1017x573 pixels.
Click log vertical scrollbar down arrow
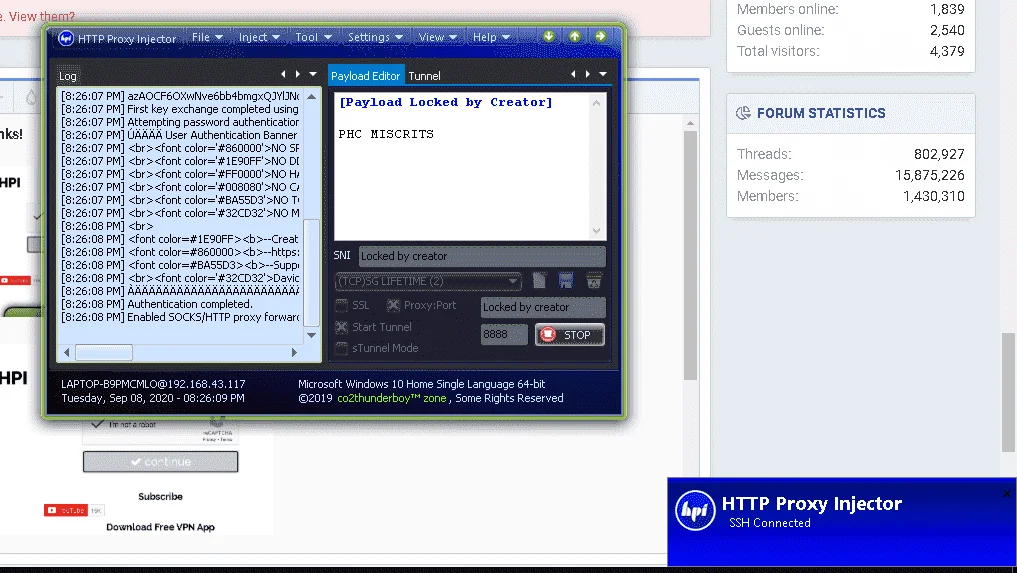pos(311,335)
